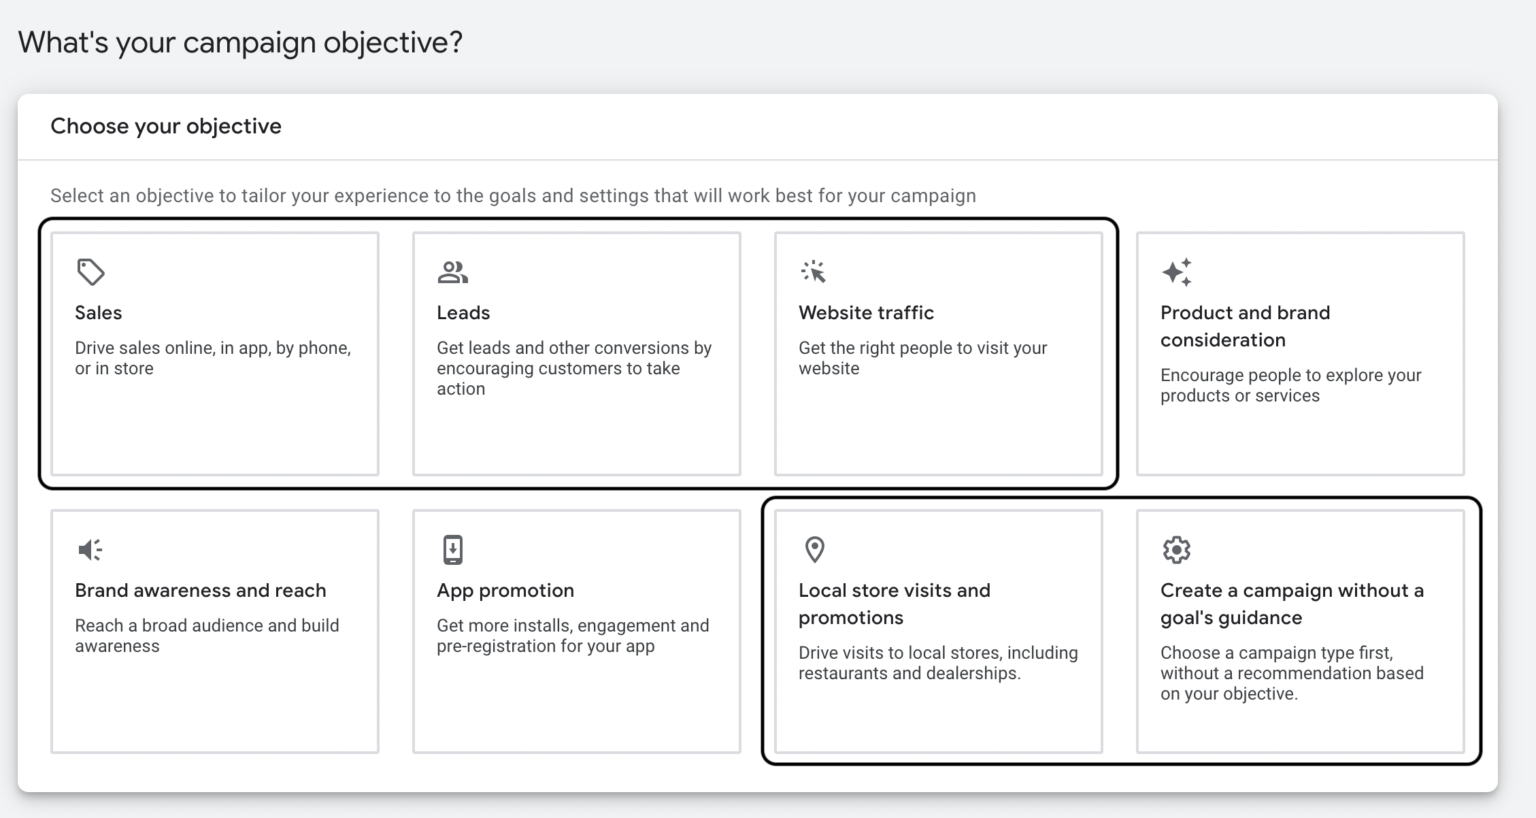1536x818 pixels.
Task: Select Product and brand consideration heading
Action: [x=1245, y=326]
